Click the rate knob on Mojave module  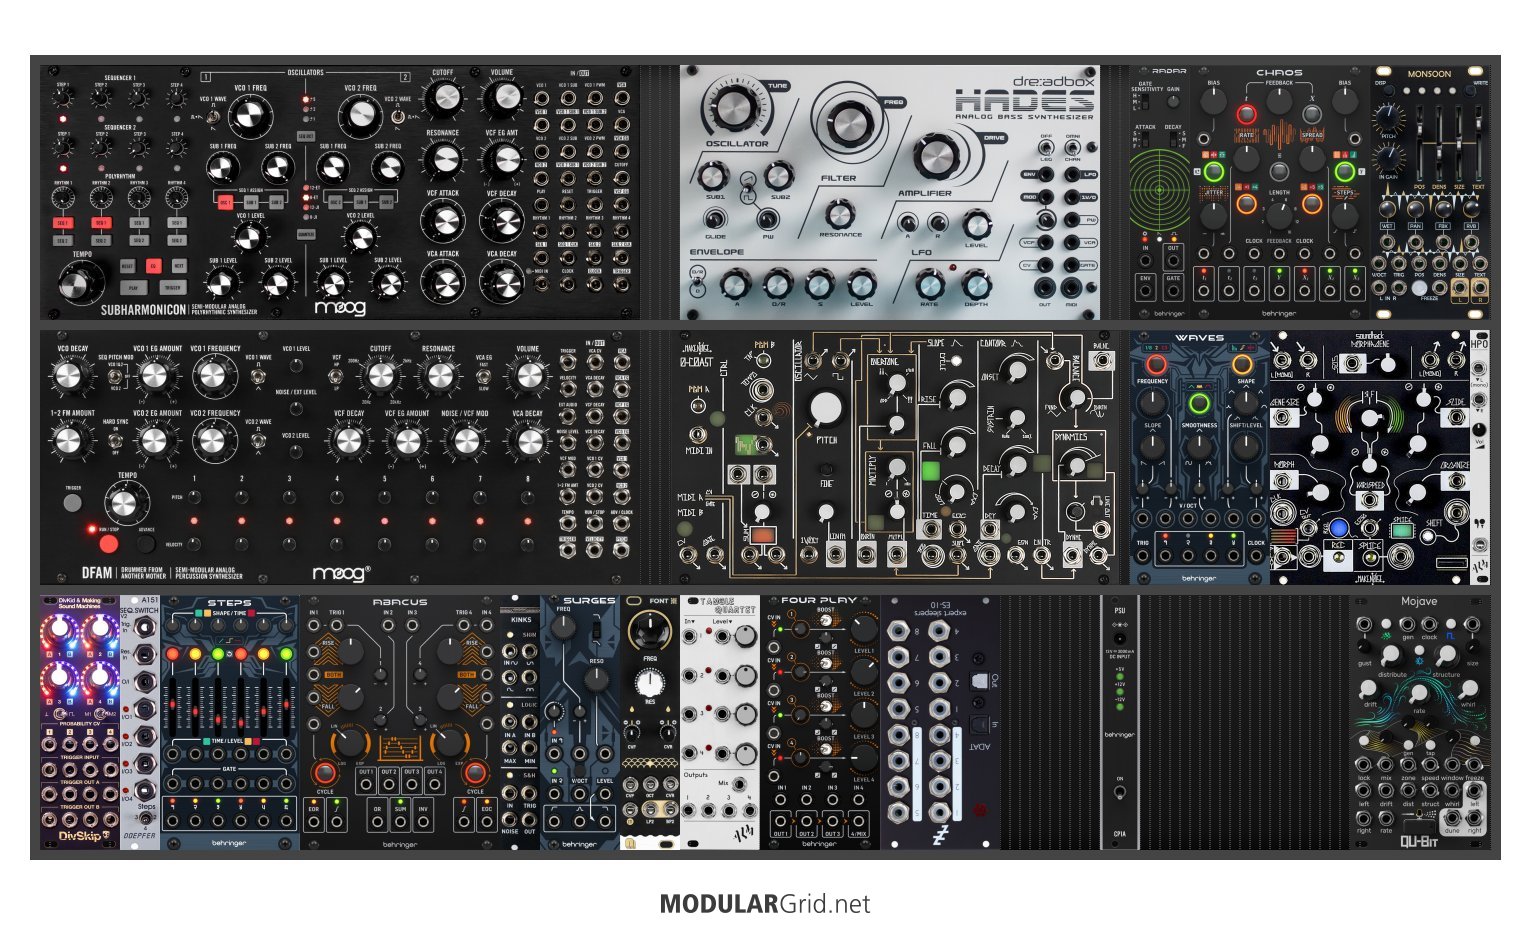pyautogui.click(x=1418, y=693)
